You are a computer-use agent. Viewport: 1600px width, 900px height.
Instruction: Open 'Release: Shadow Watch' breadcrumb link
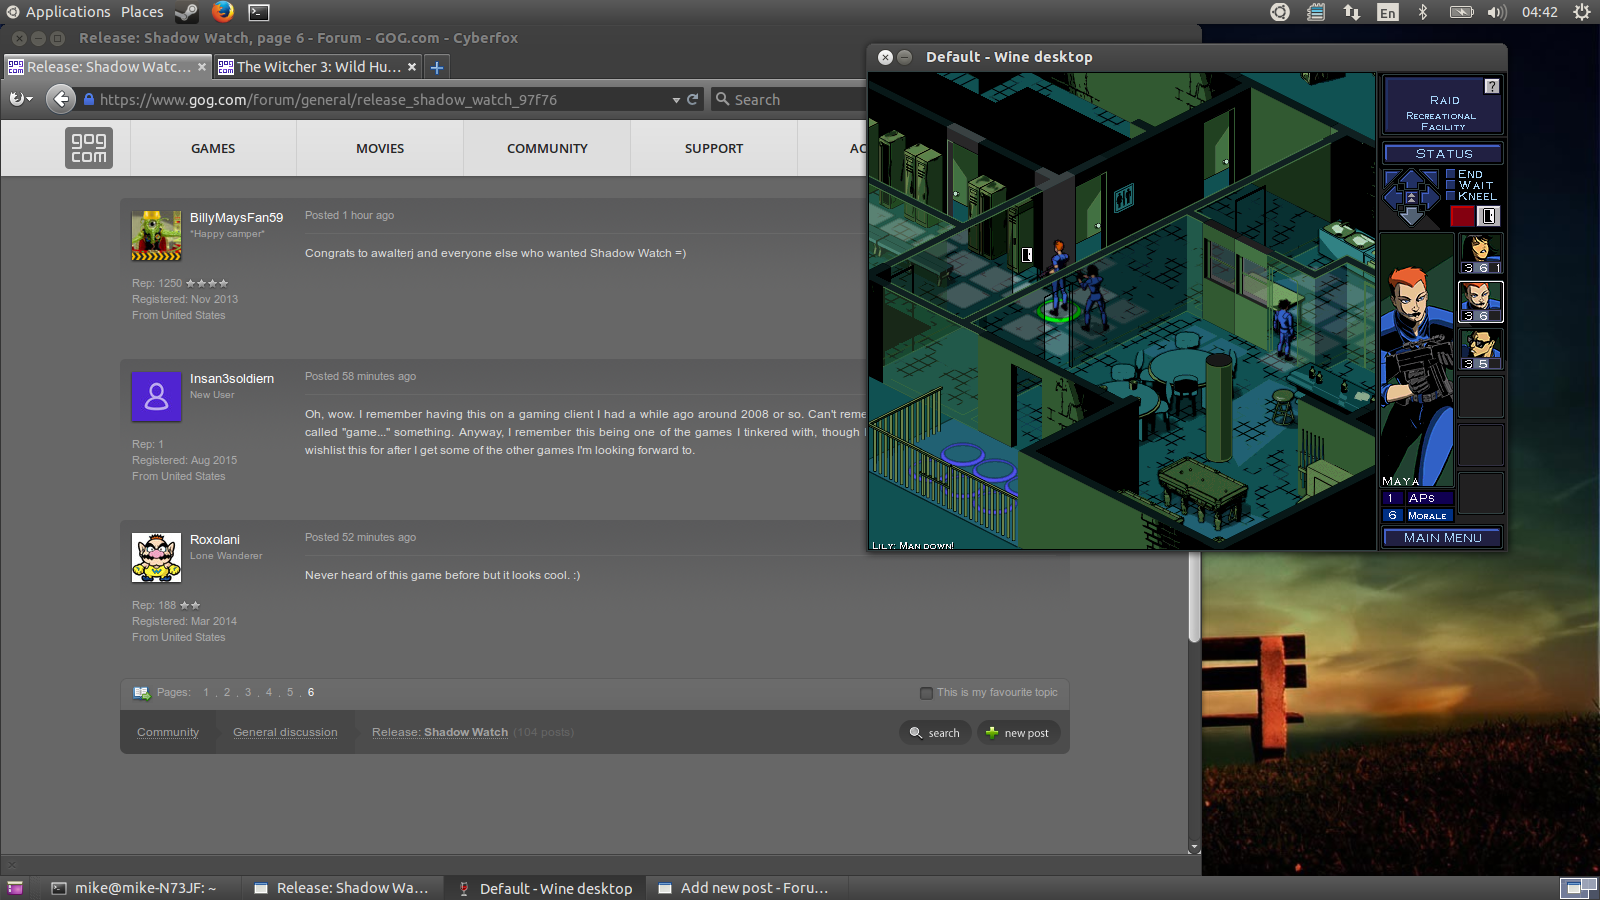coord(440,732)
